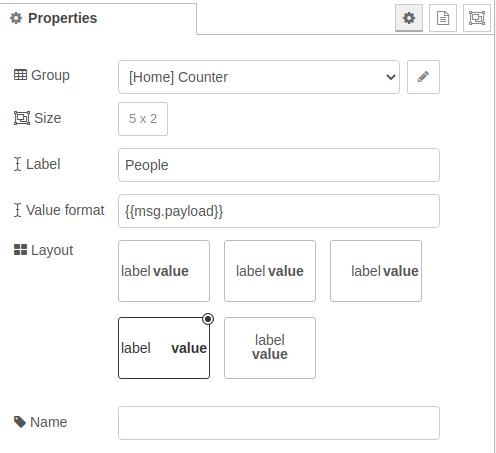This screenshot has height=453, width=496.
Task: Open node appearance icon button
Action: click(x=477, y=18)
